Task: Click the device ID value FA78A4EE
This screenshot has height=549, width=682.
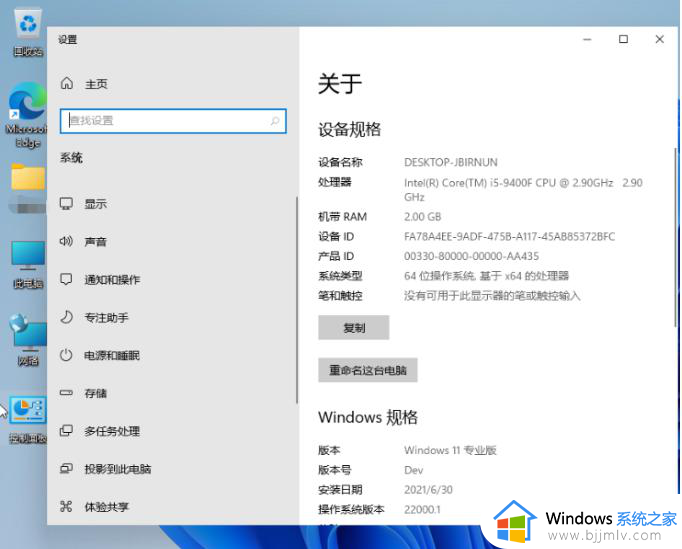Action: (x=509, y=237)
